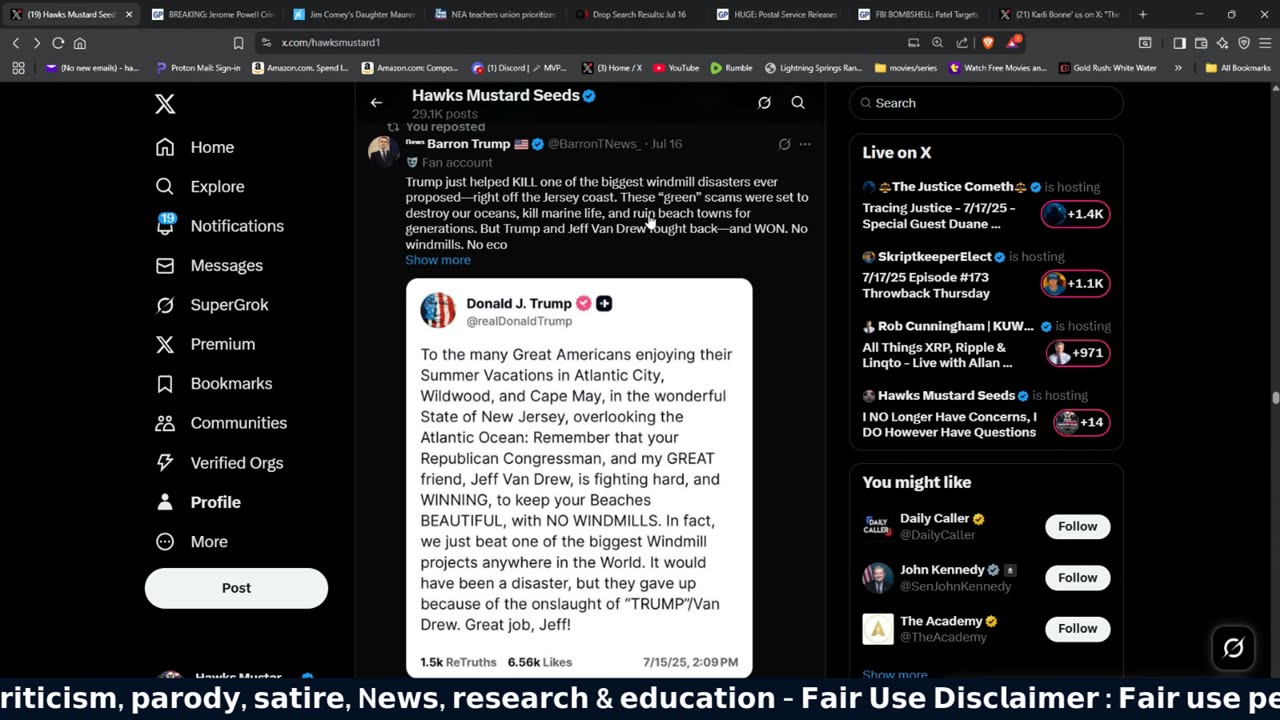Image resolution: width=1280 pixels, height=720 pixels.
Task: Open Premium in X sidebar
Action: 205,344
